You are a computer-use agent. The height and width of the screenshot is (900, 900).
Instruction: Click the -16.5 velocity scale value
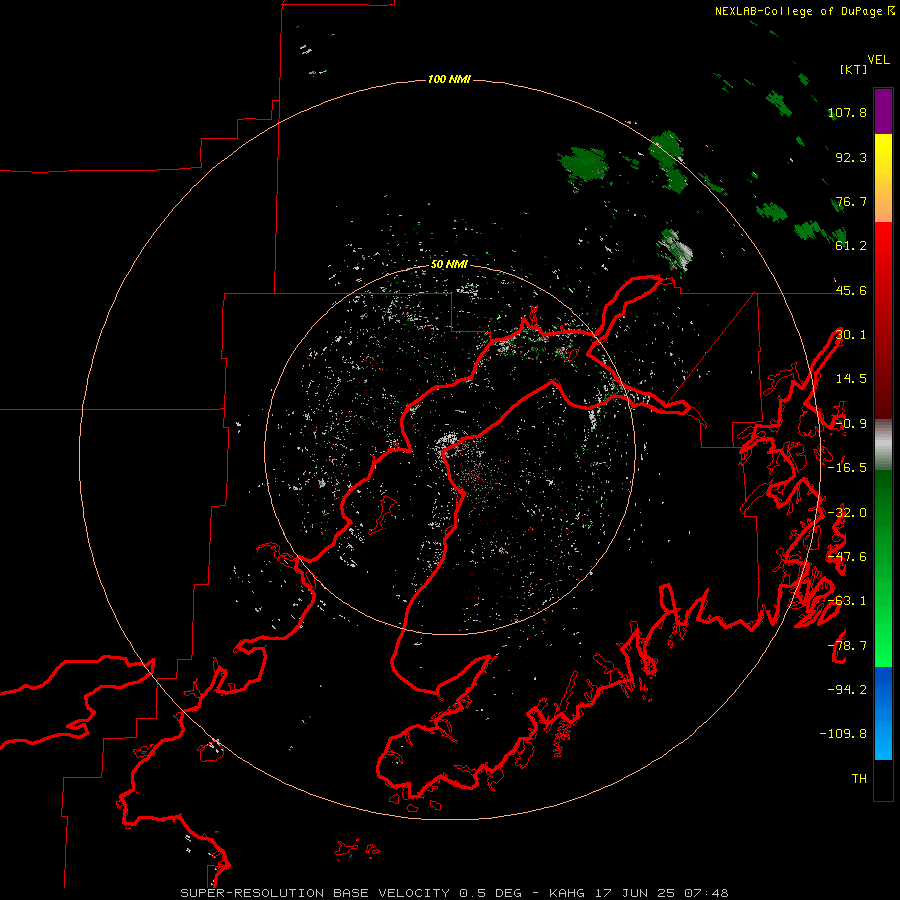(x=847, y=468)
